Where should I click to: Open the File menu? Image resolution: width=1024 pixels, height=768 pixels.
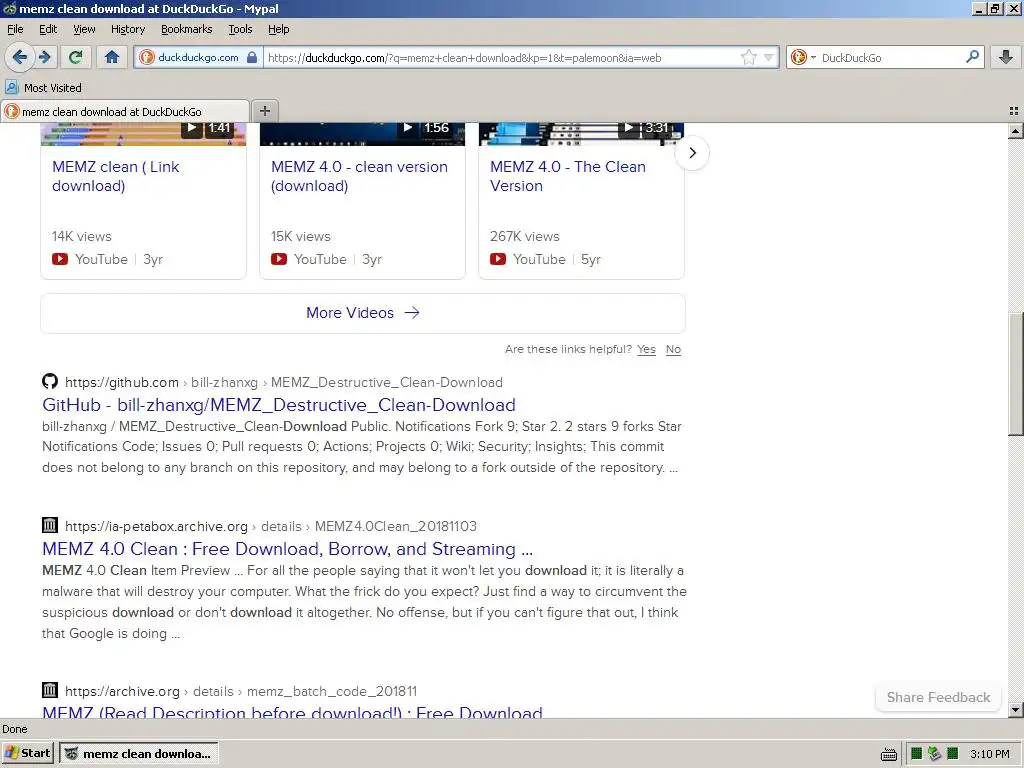click(15, 29)
